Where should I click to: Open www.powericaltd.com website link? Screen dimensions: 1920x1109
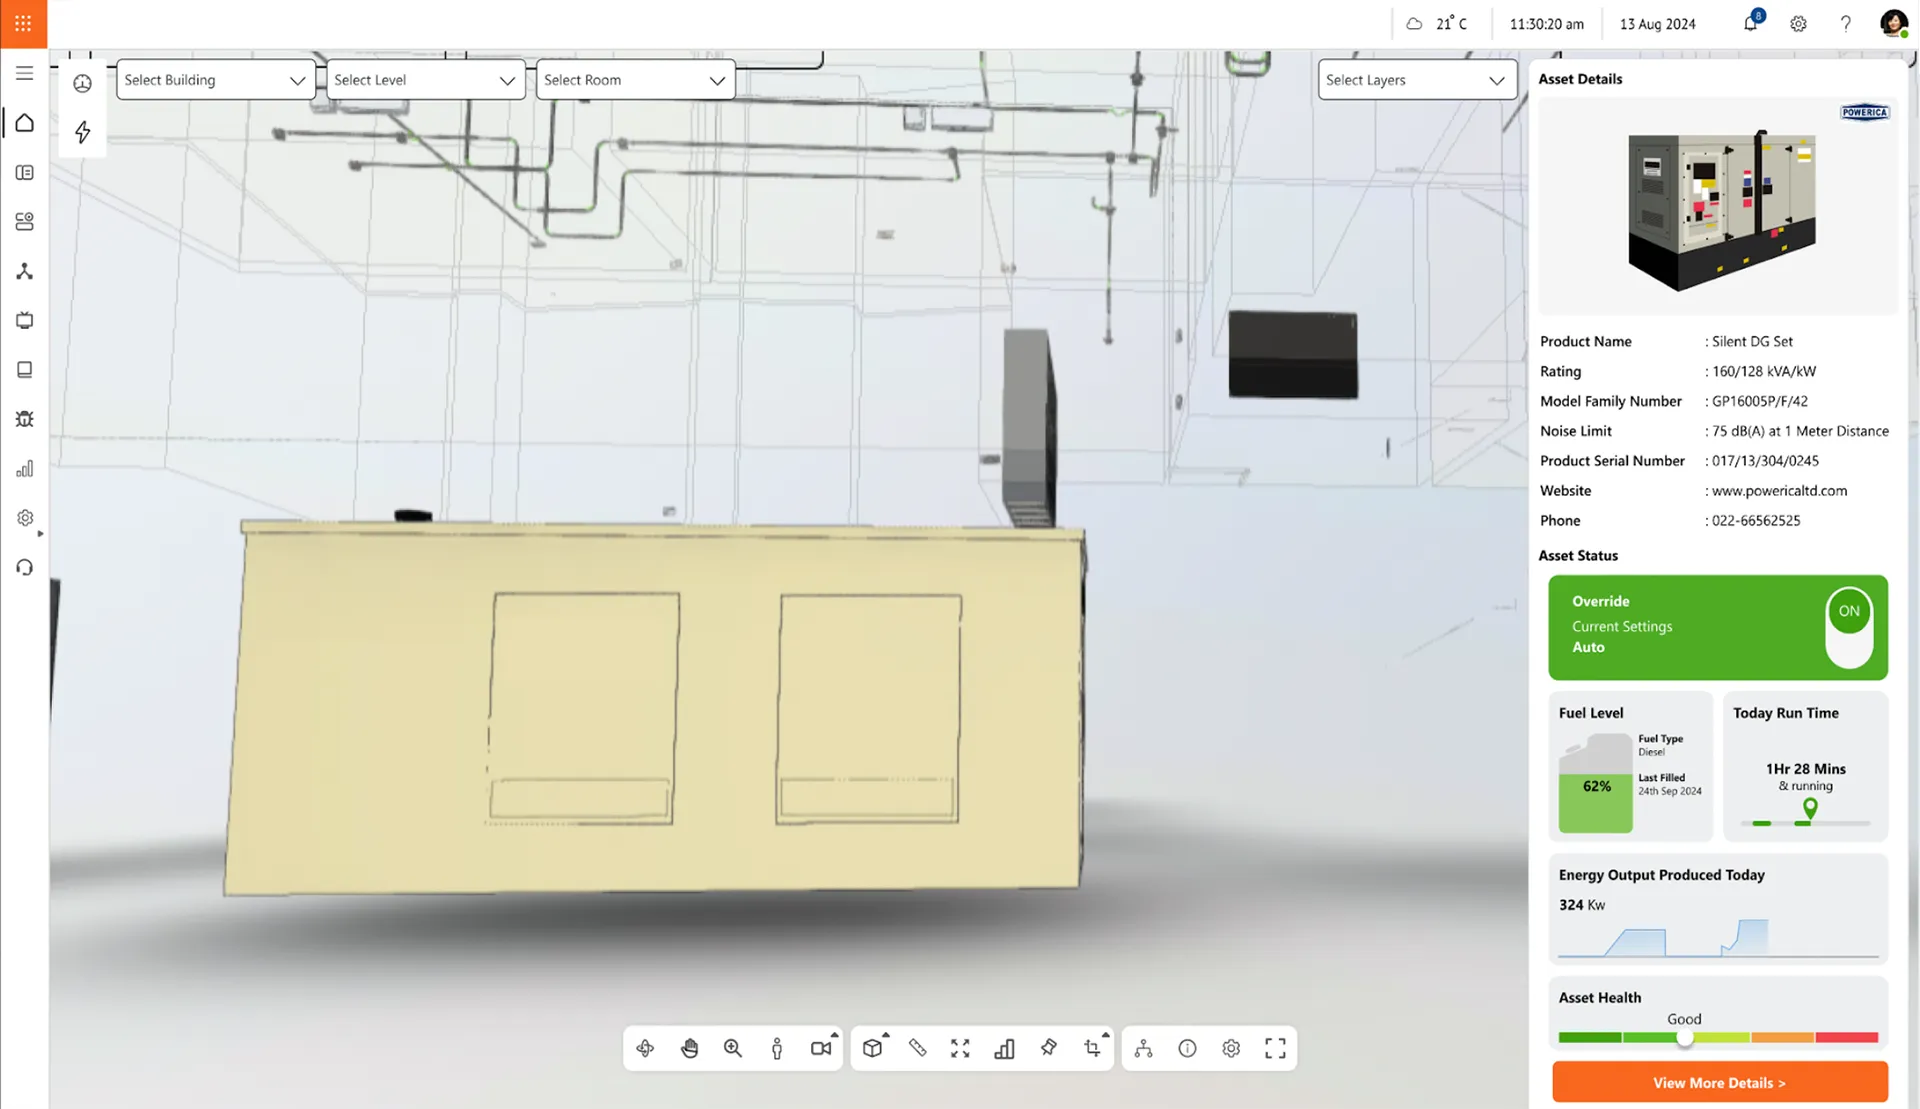pyautogui.click(x=1779, y=491)
